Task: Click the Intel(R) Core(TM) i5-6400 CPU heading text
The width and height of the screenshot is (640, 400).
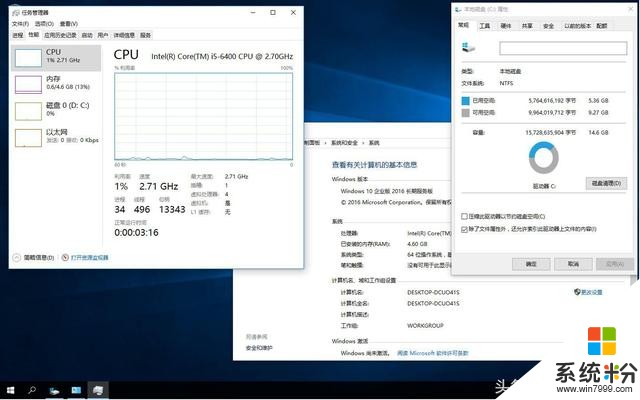Action: [x=222, y=56]
